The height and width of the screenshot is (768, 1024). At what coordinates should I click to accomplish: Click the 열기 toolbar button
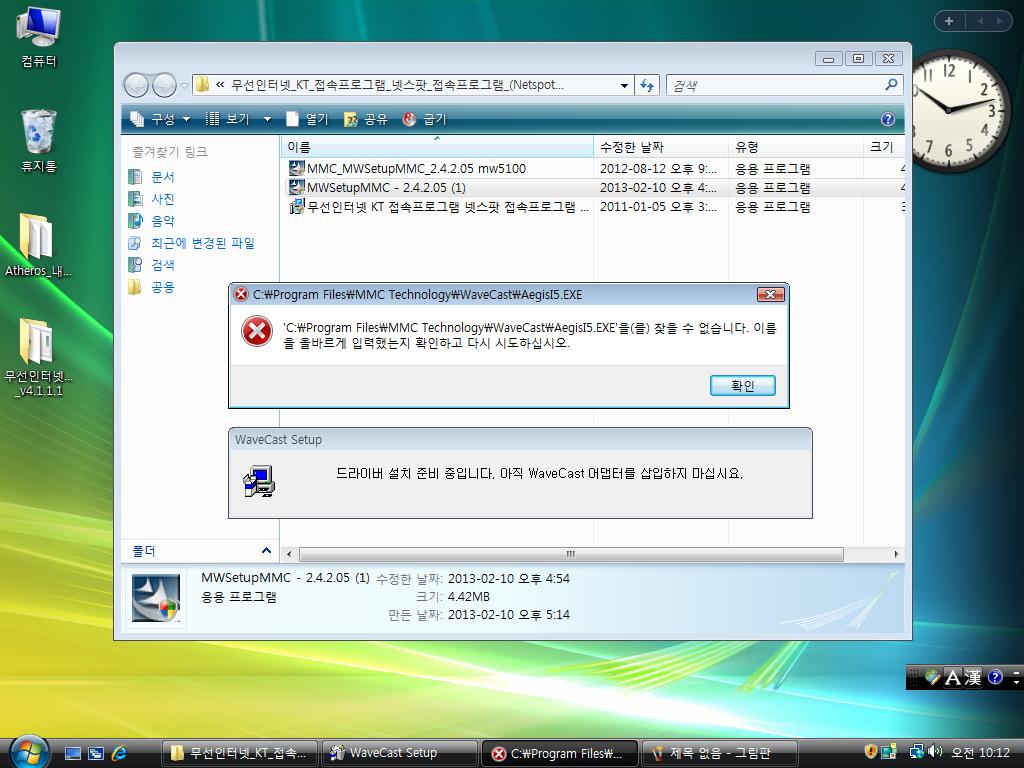(x=307, y=119)
